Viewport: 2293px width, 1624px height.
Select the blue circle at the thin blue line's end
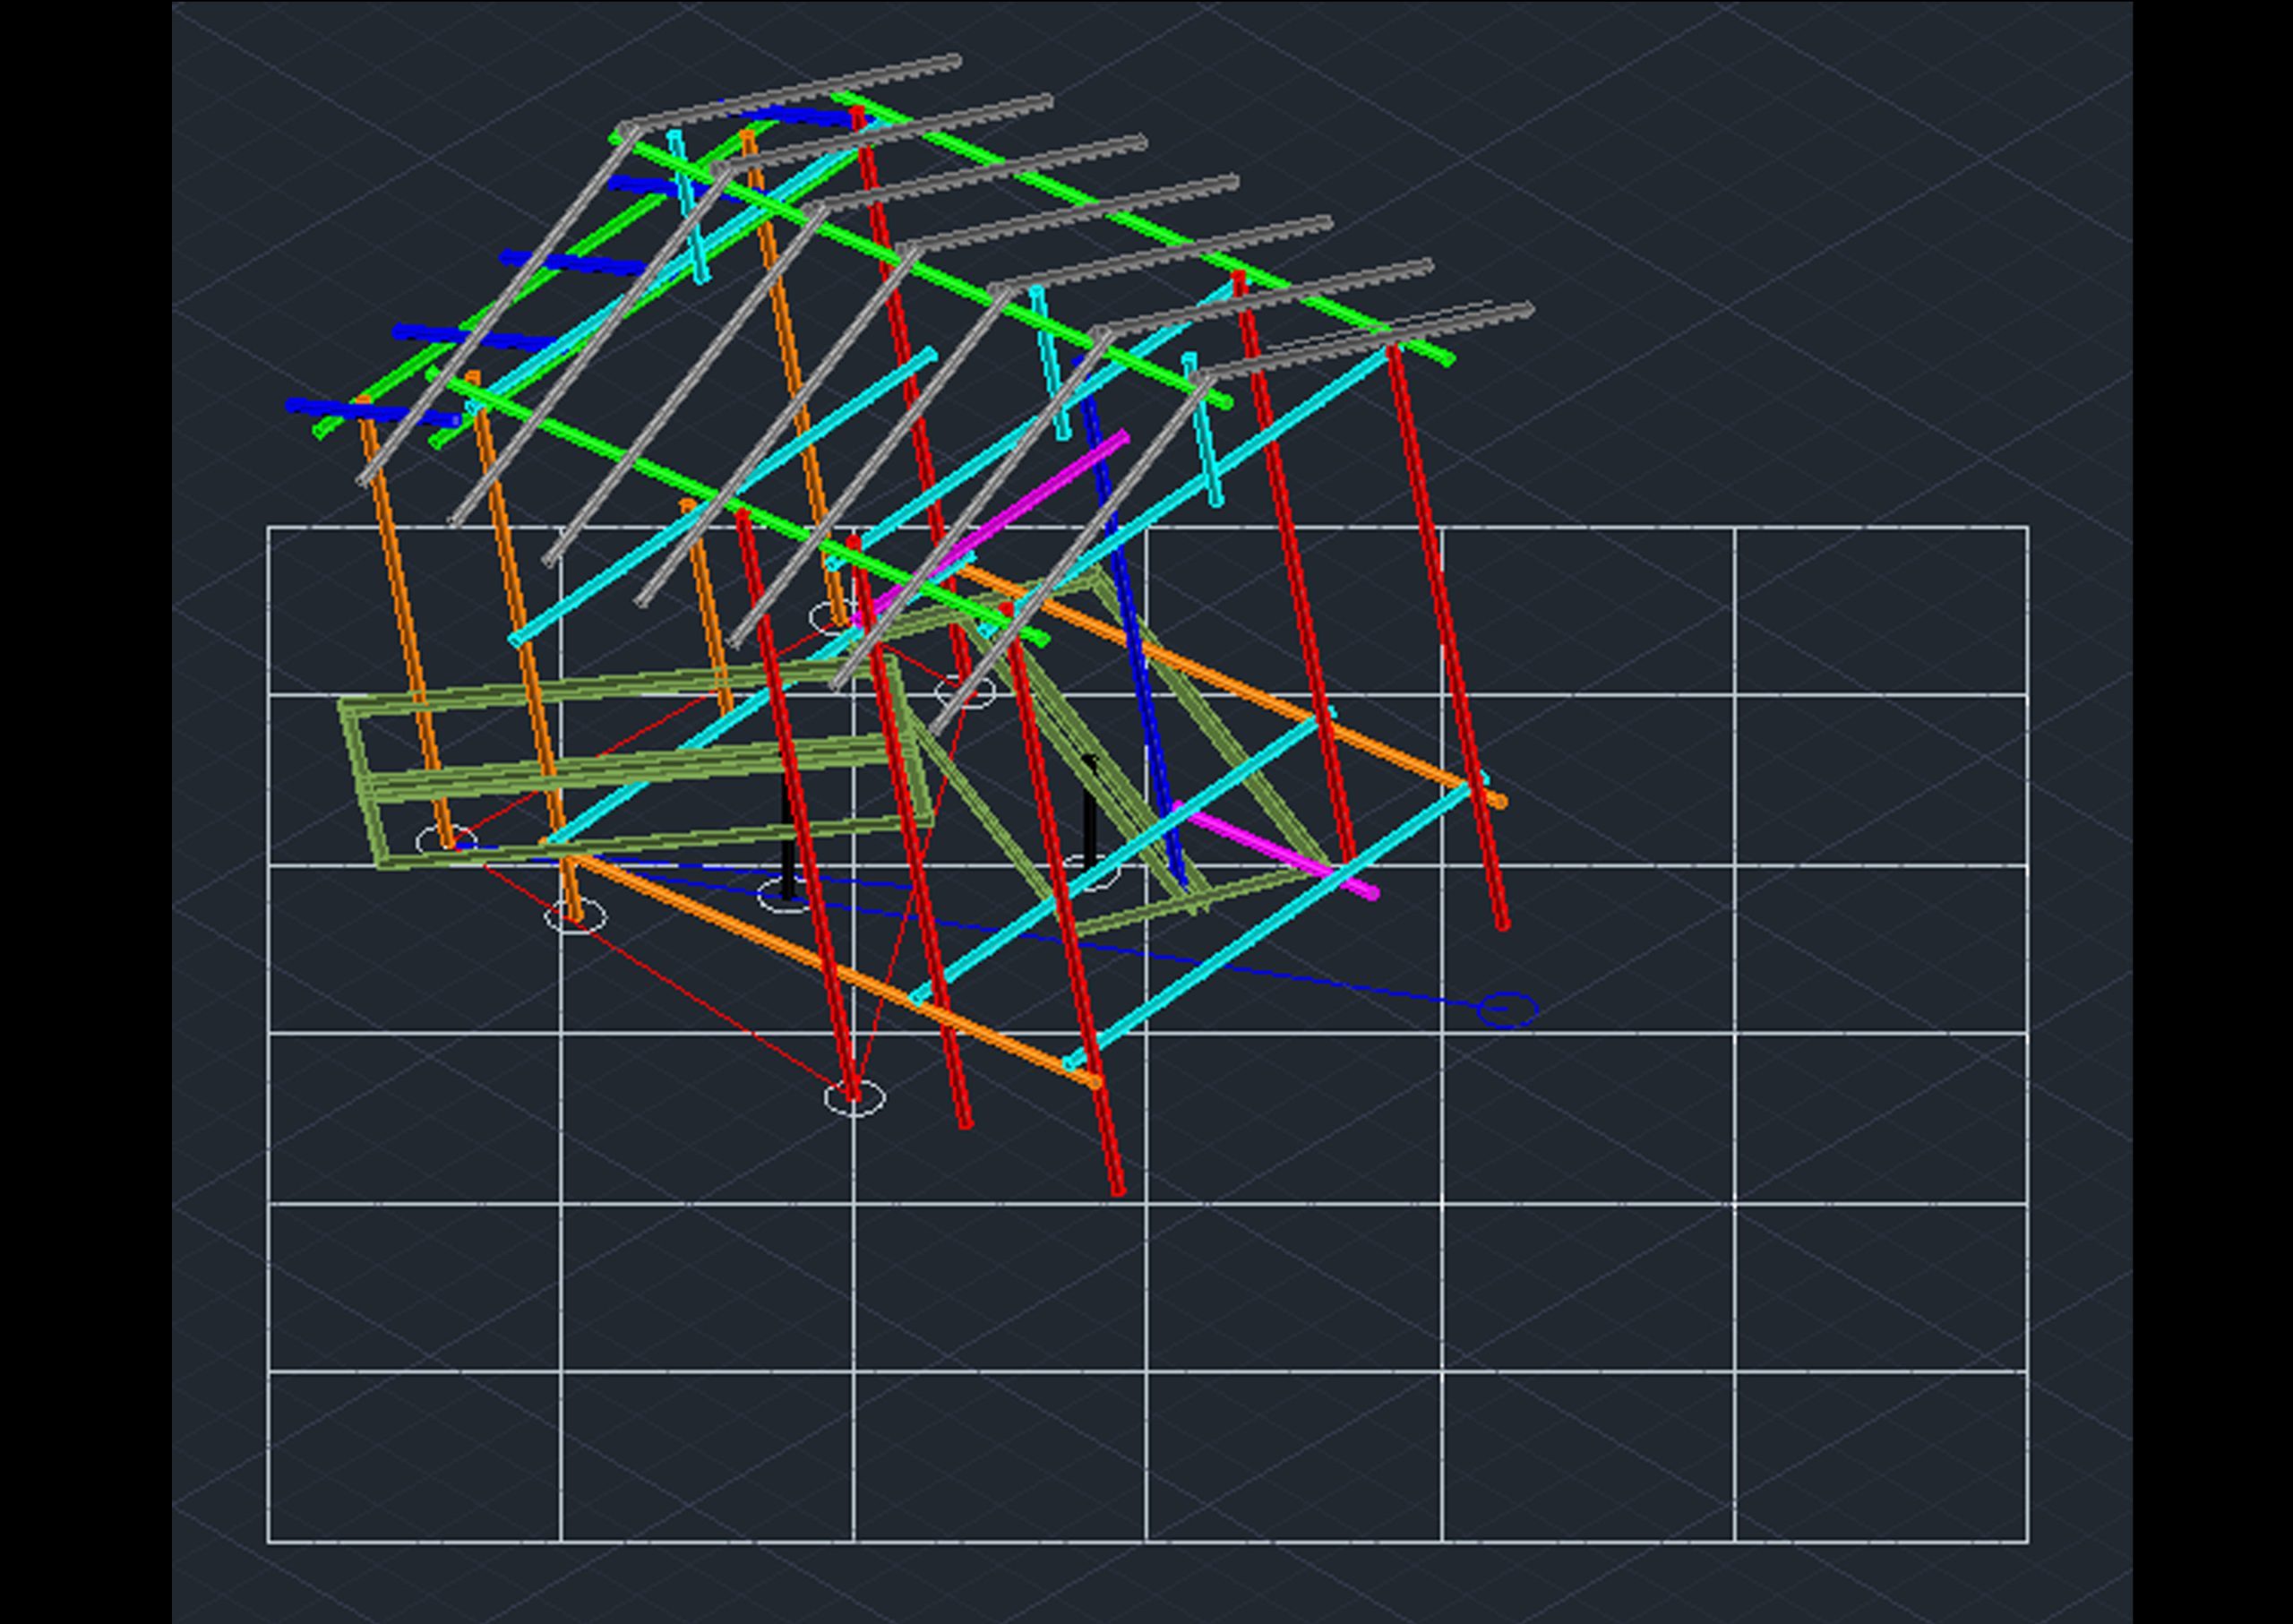1507,1010
